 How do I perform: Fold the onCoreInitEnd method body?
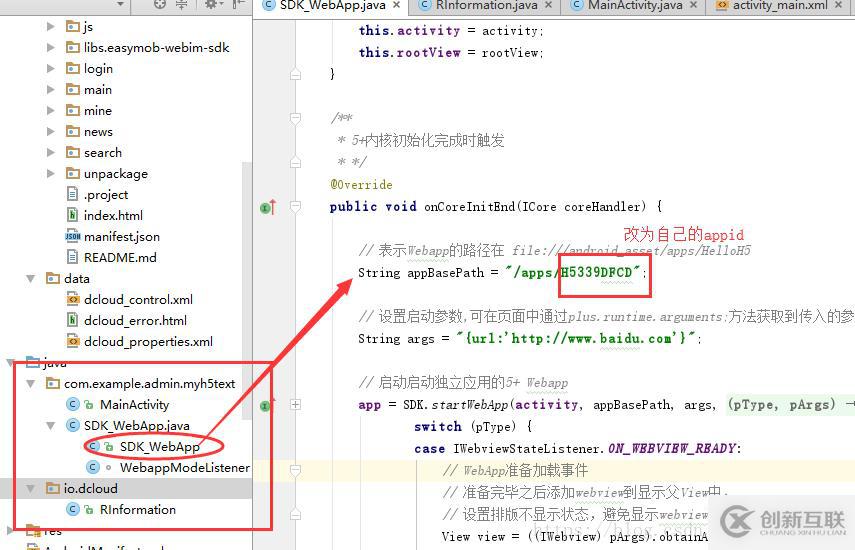[296, 207]
